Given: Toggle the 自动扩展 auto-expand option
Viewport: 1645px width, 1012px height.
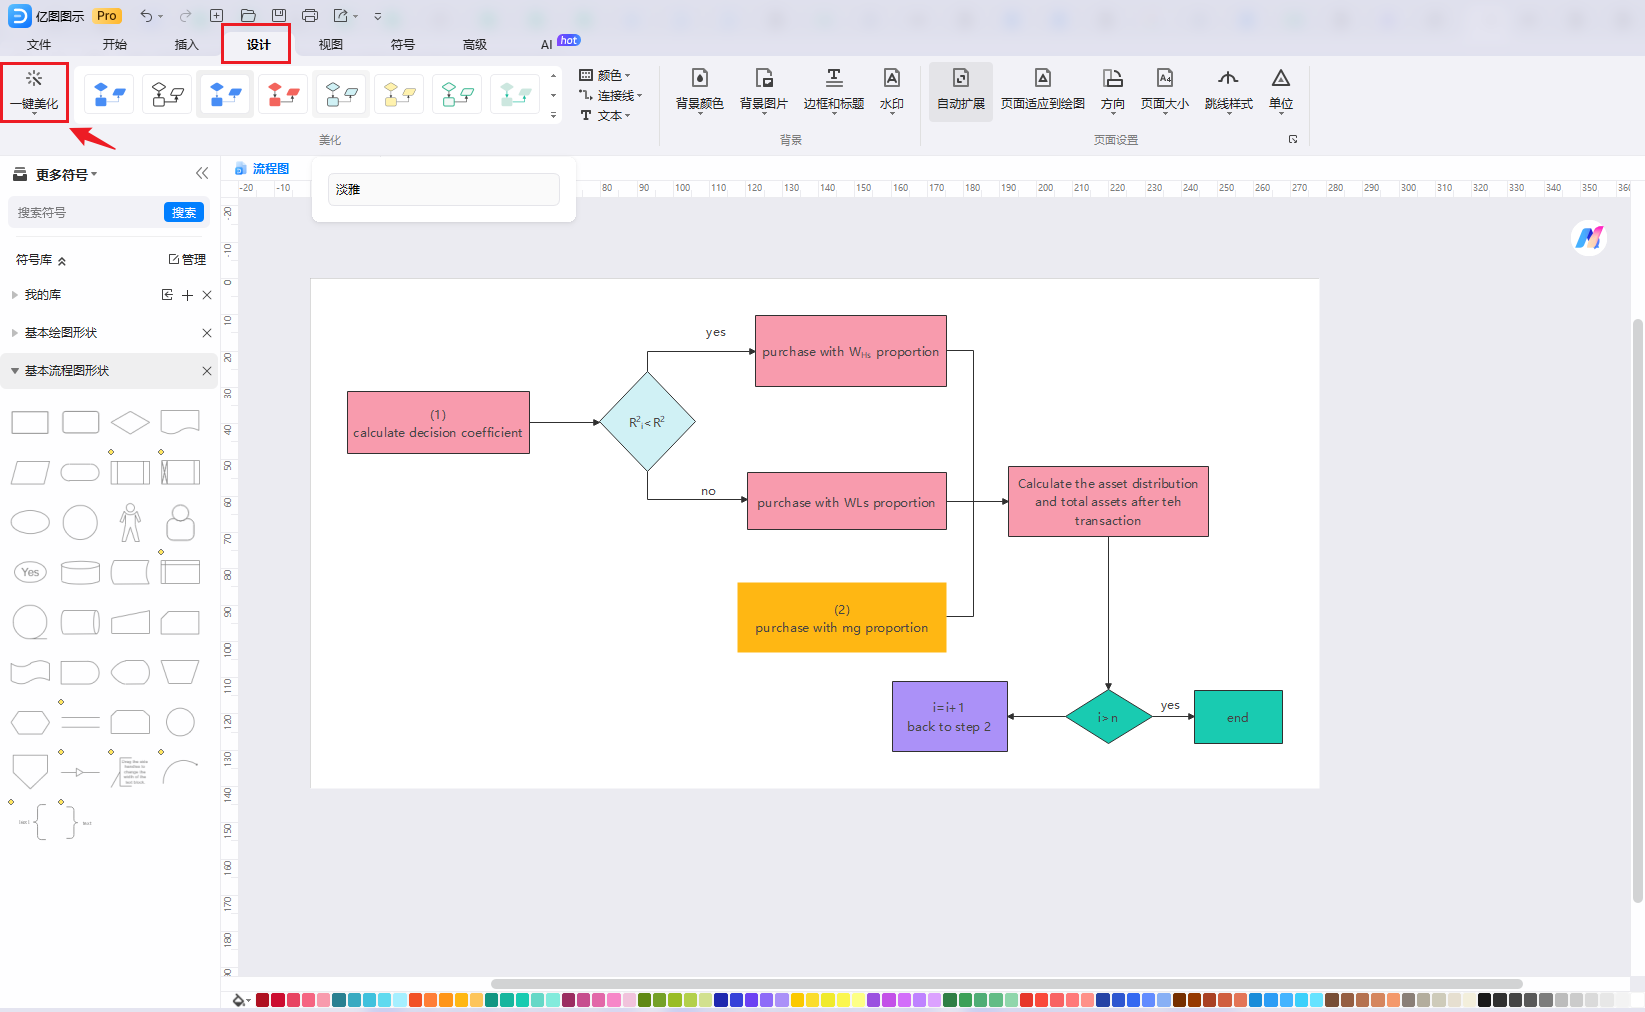Looking at the screenshot, I should pos(960,90).
